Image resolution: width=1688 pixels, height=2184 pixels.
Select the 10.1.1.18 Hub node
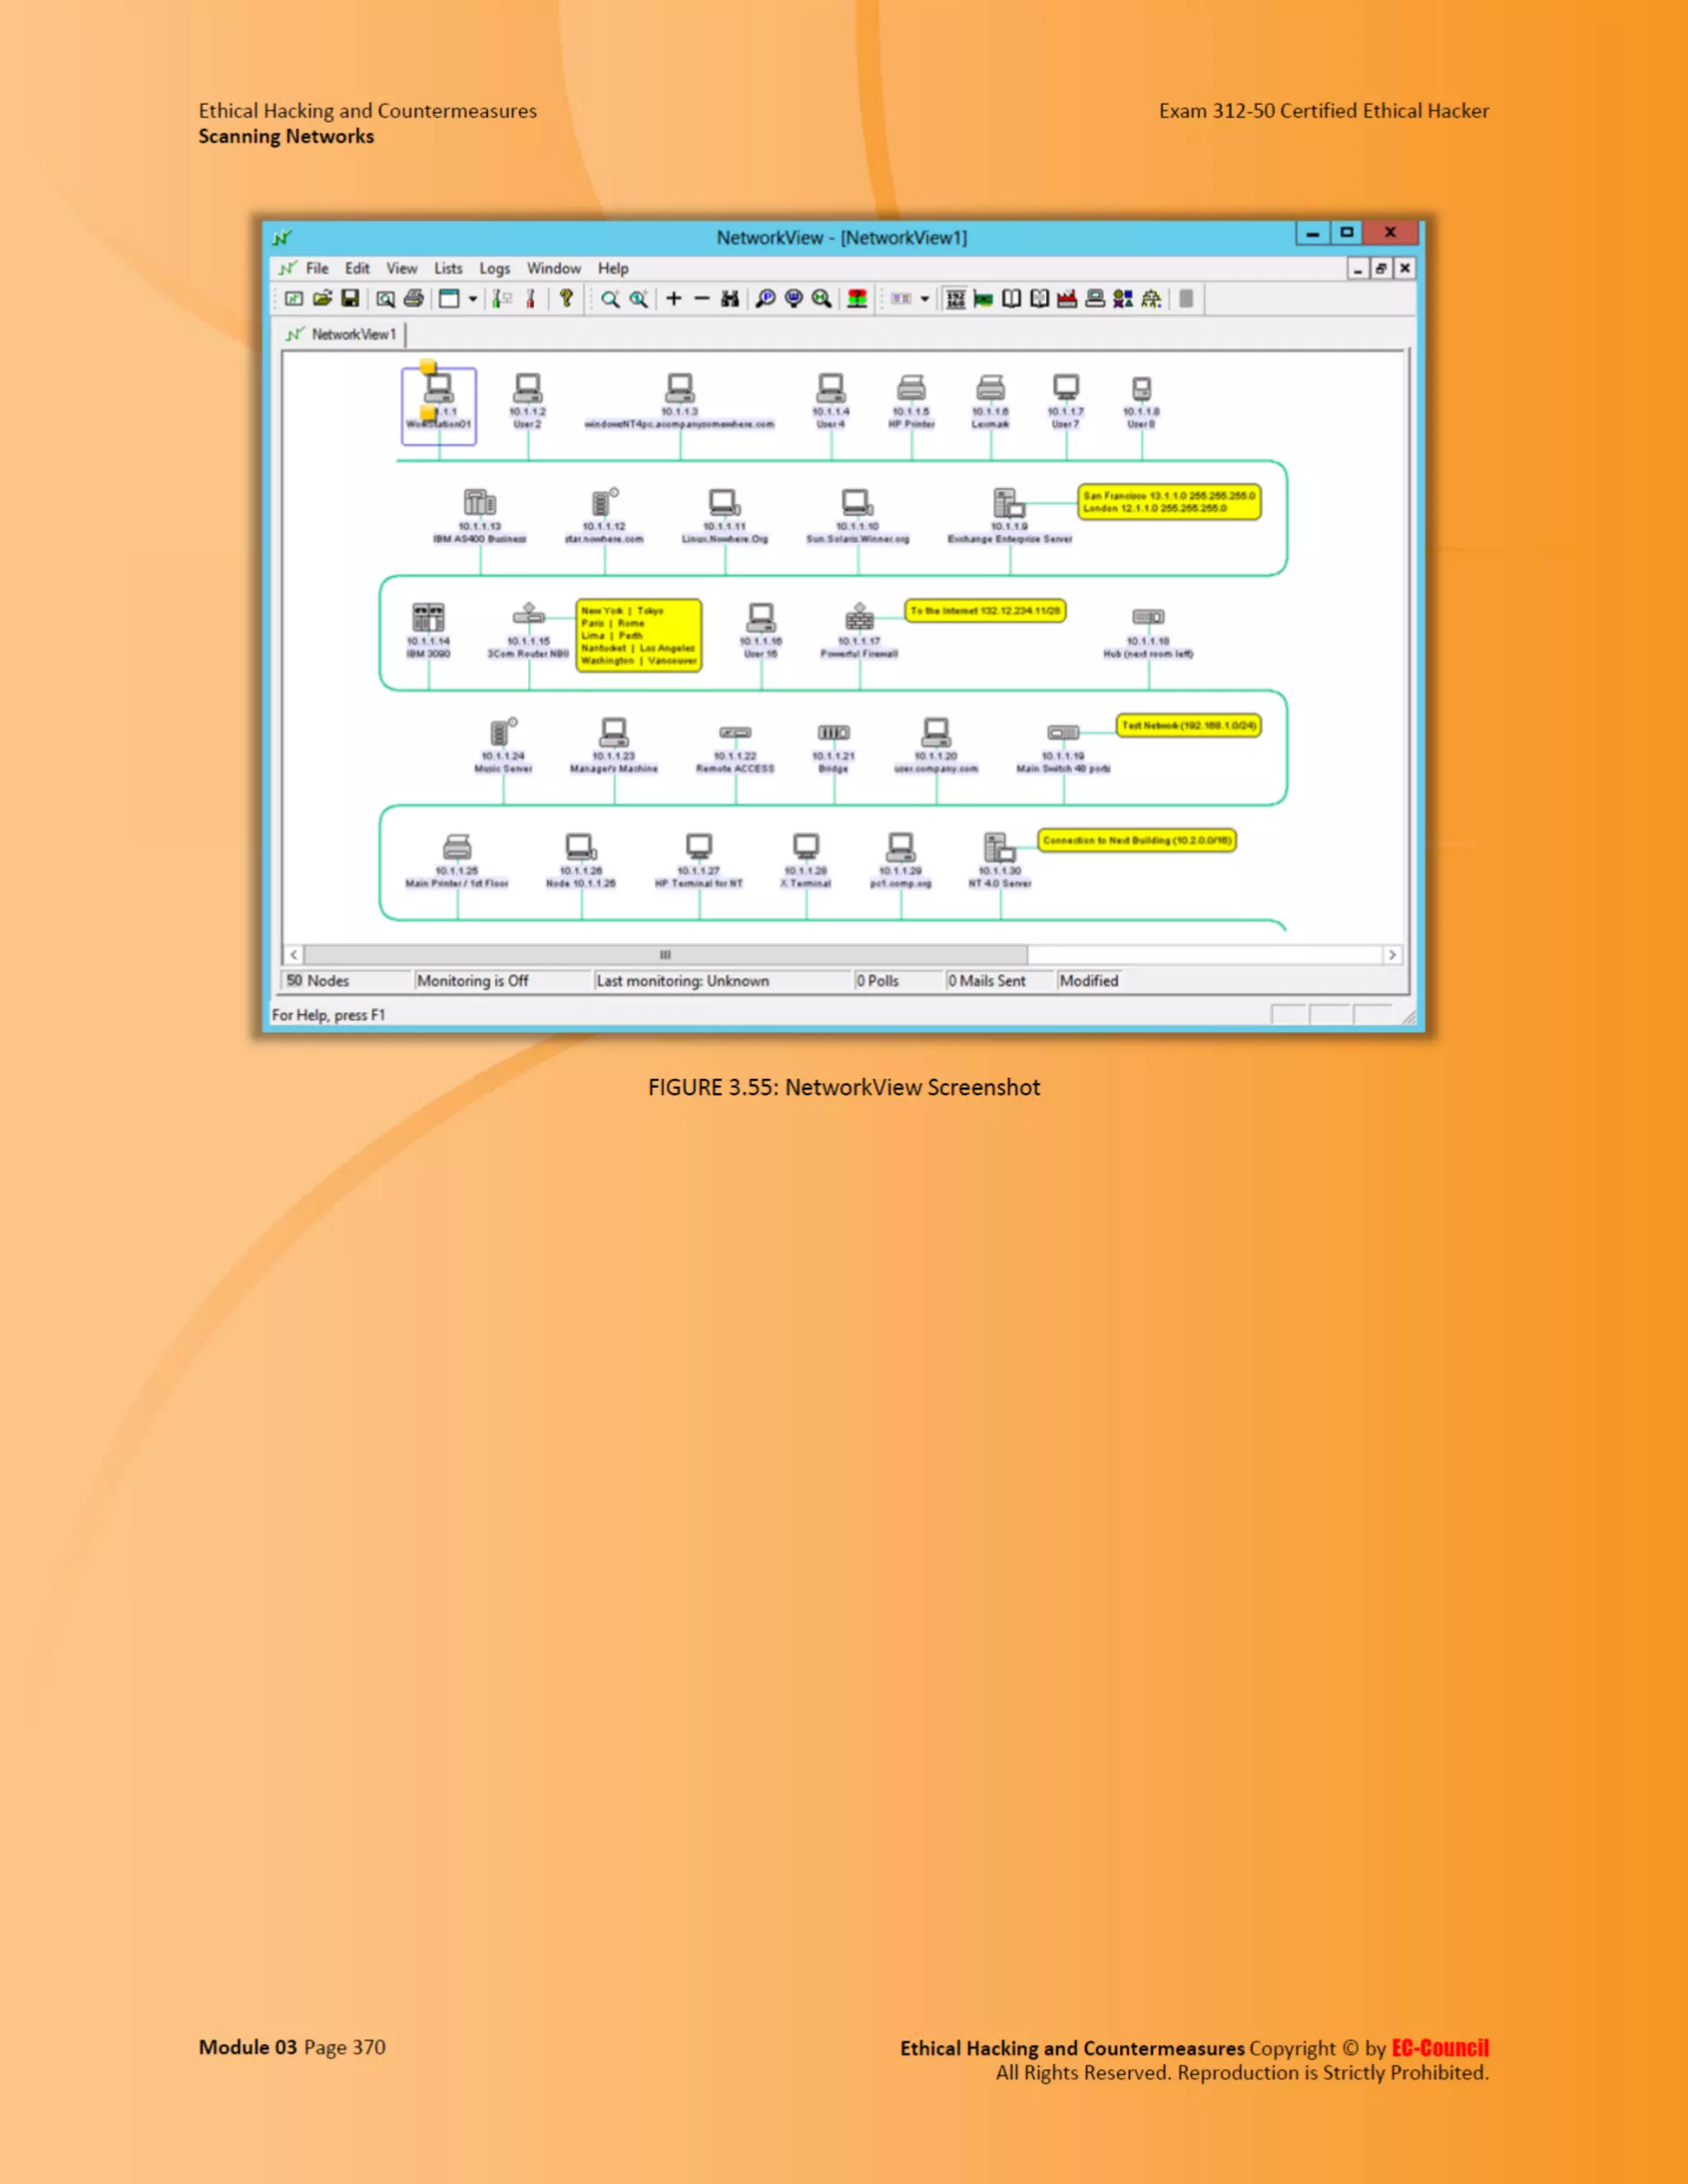tap(1148, 632)
